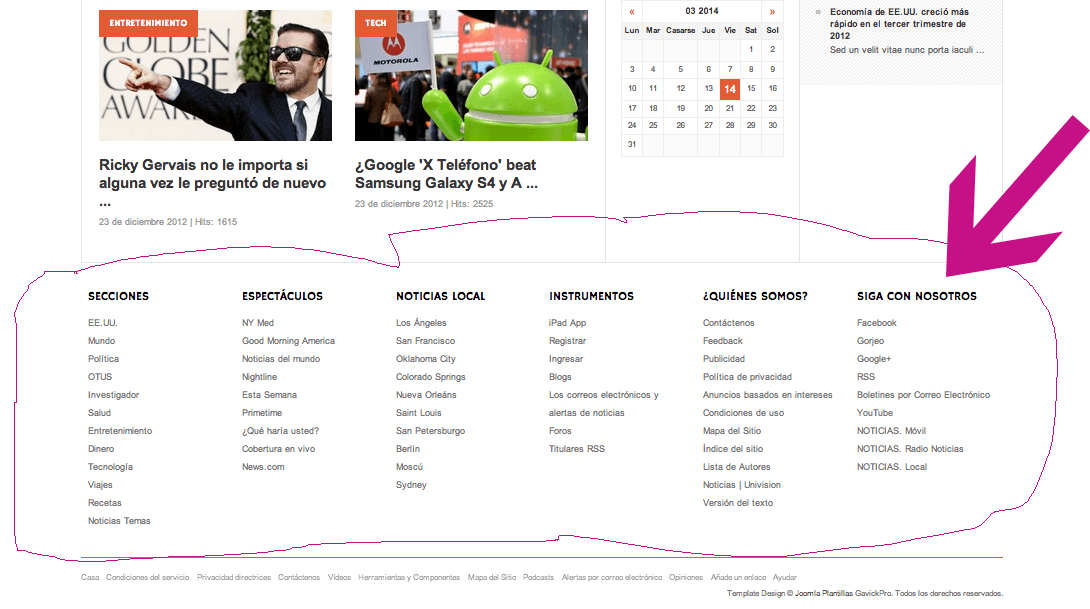Open Recetas link

pos(105,503)
